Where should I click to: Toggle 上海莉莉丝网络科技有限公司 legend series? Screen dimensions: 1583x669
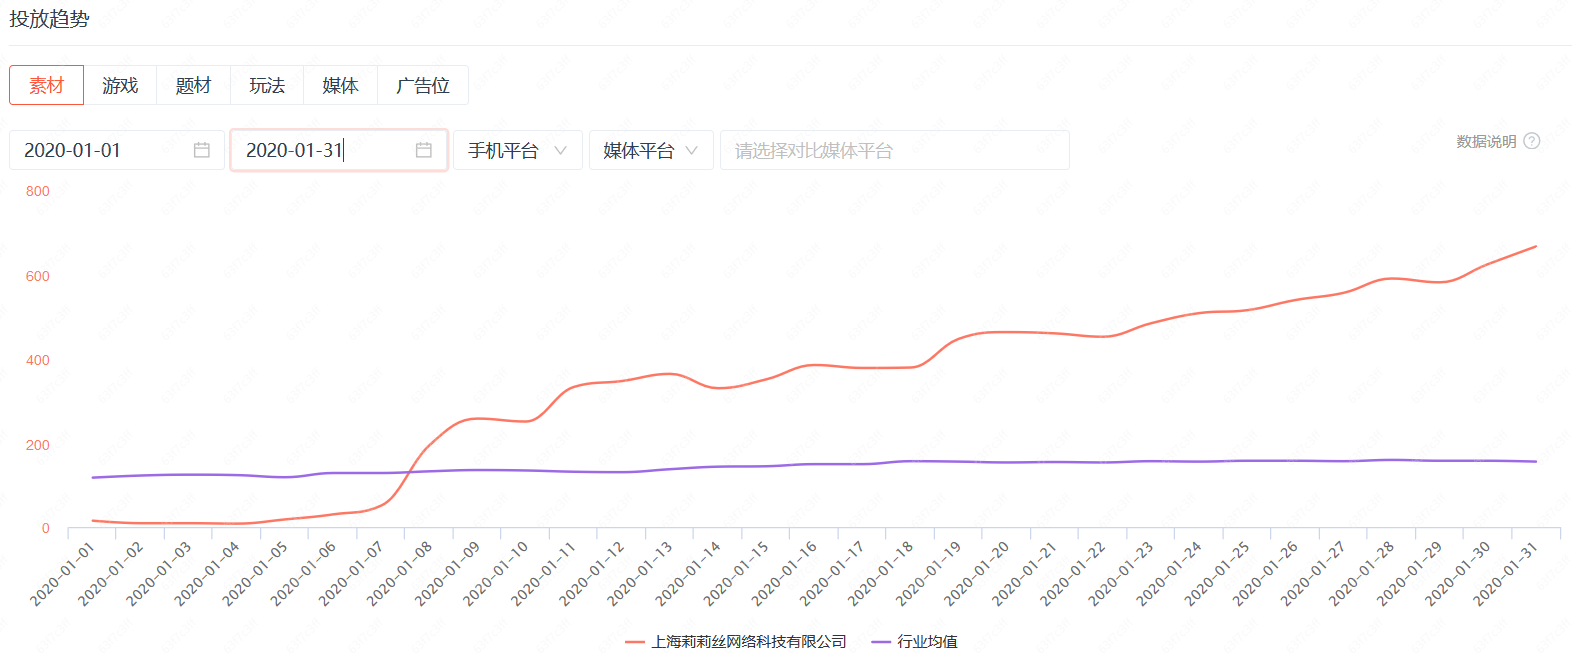(x=736, y=642)
